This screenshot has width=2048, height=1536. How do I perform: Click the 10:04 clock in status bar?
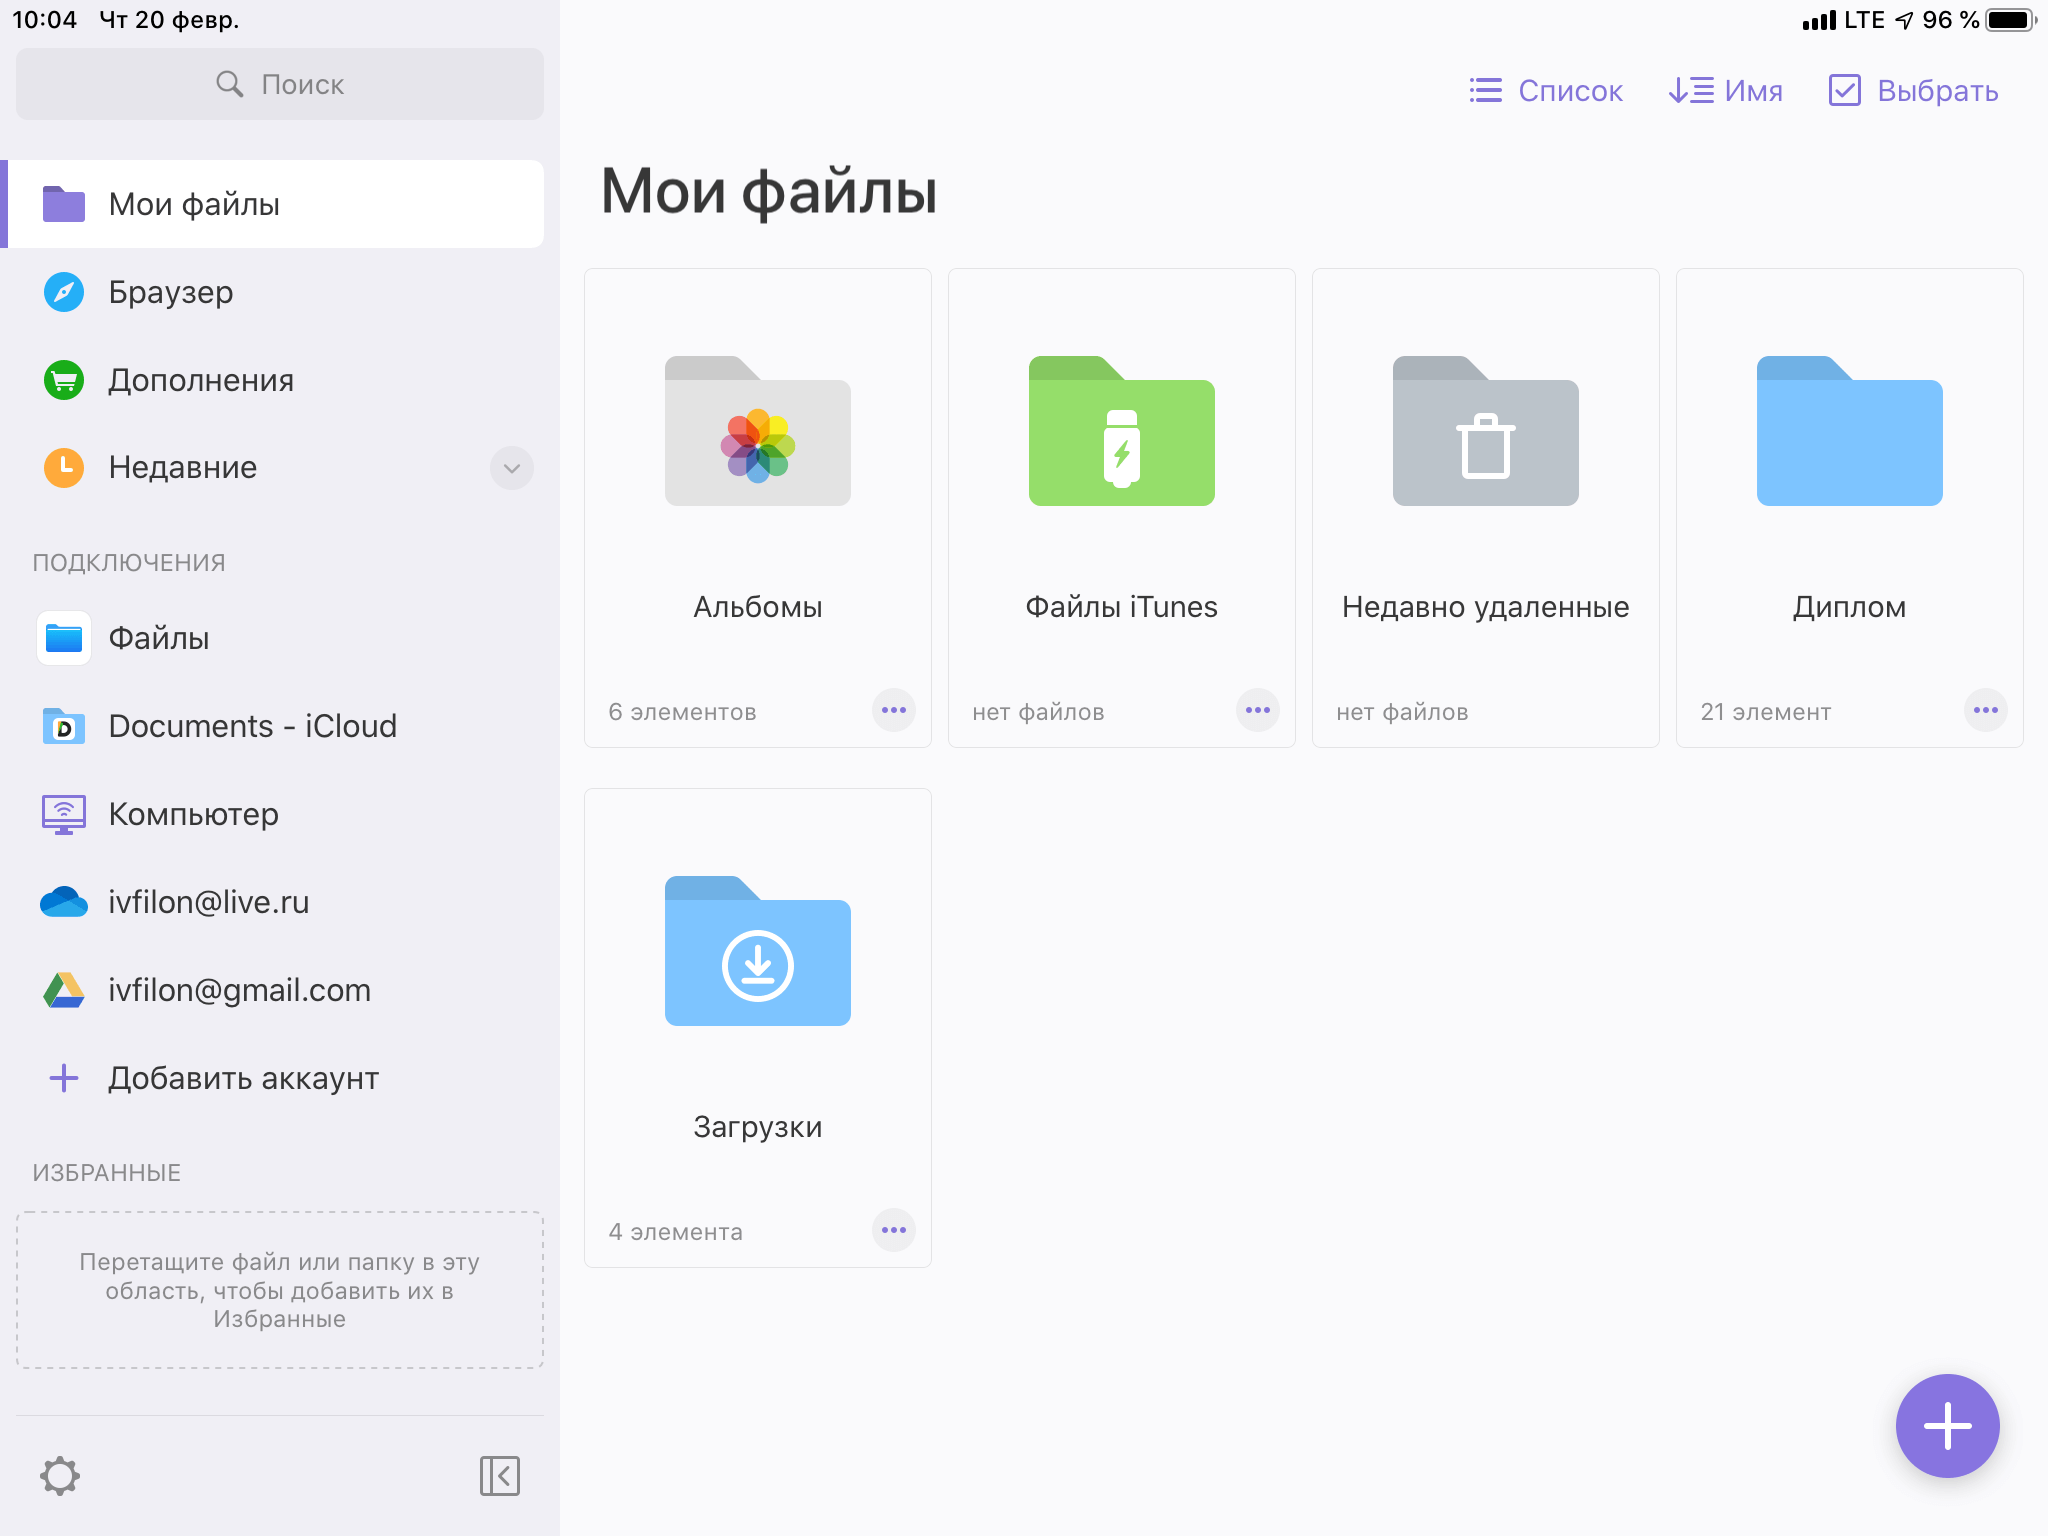44,20
